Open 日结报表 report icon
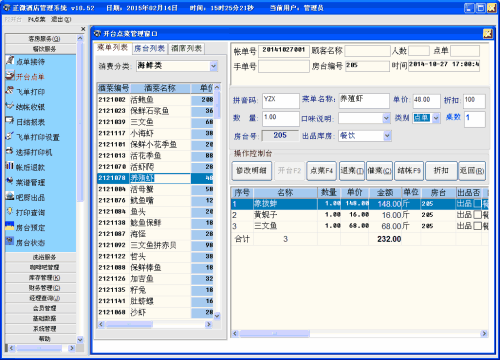 point(10,121)
